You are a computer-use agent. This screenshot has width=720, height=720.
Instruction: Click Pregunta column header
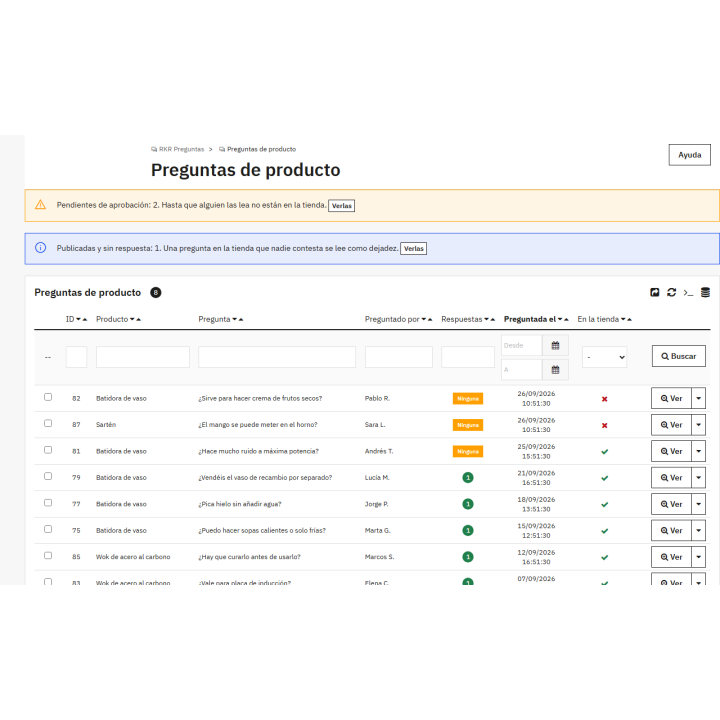pos(214,319)
